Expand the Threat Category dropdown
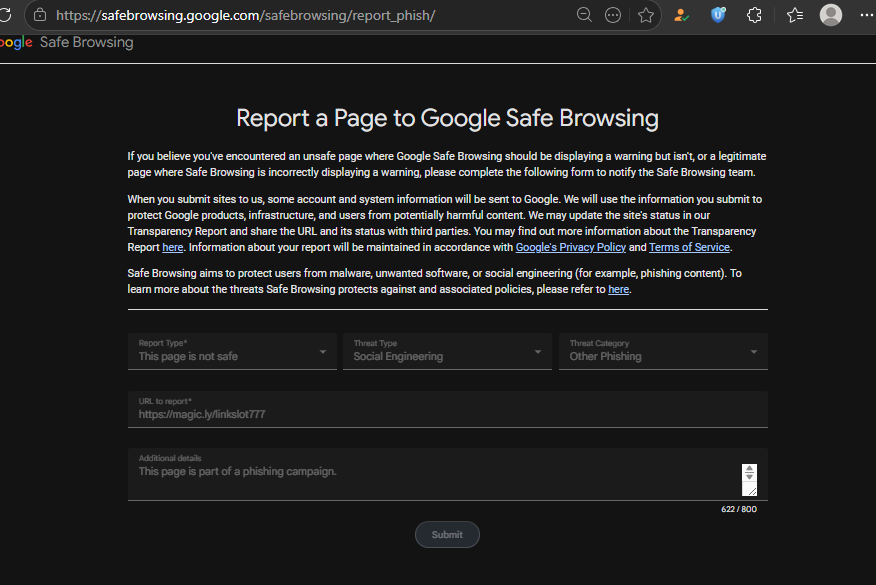 [663, 351]
